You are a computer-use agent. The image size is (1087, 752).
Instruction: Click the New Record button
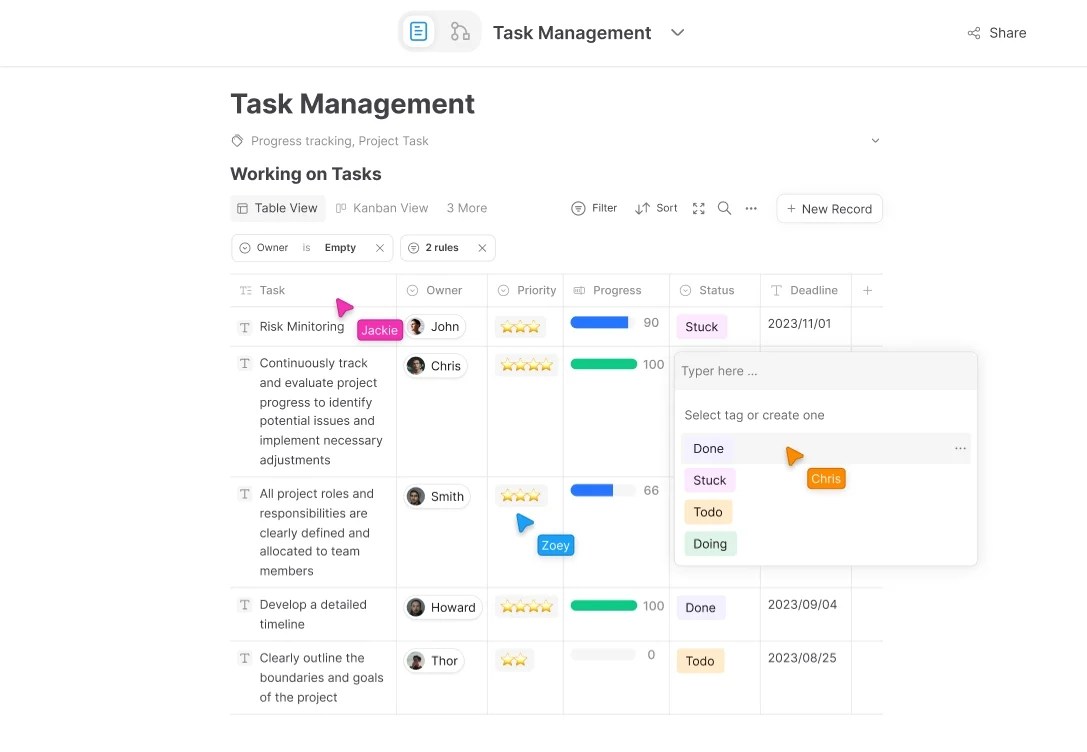coord(829,208)
